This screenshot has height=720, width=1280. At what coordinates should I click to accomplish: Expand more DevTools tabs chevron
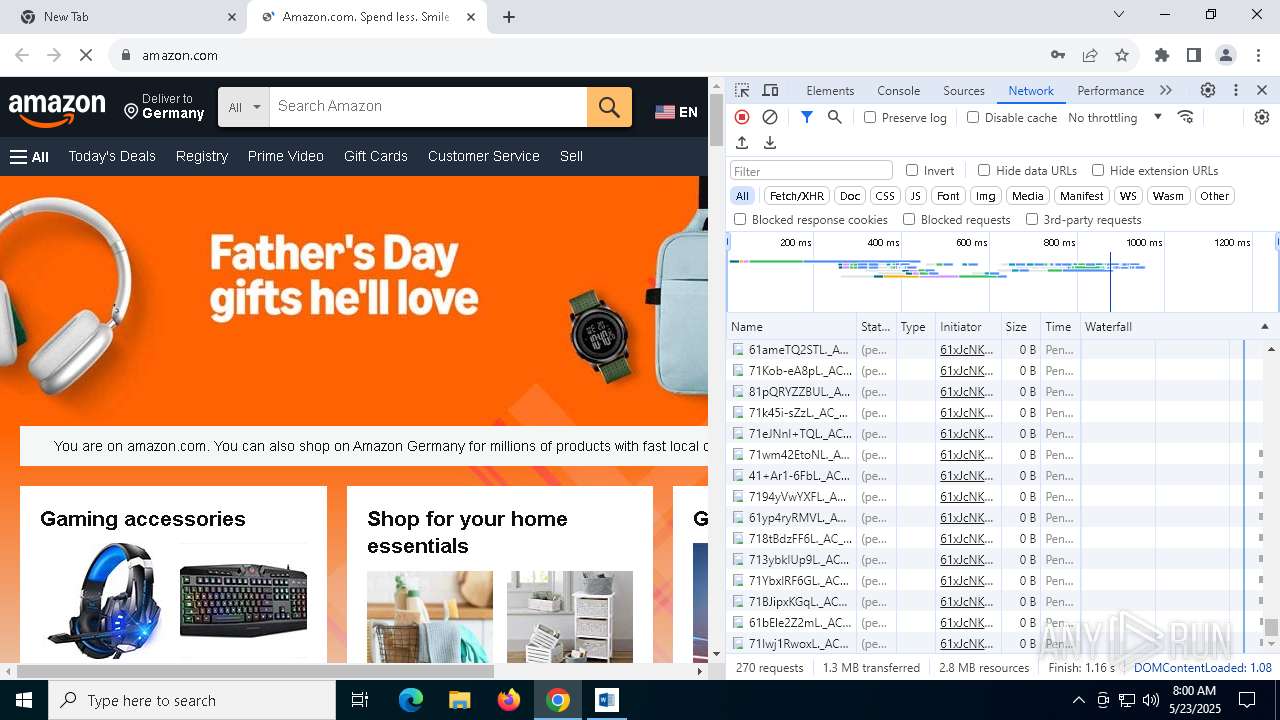click(x=1166, y=90)
